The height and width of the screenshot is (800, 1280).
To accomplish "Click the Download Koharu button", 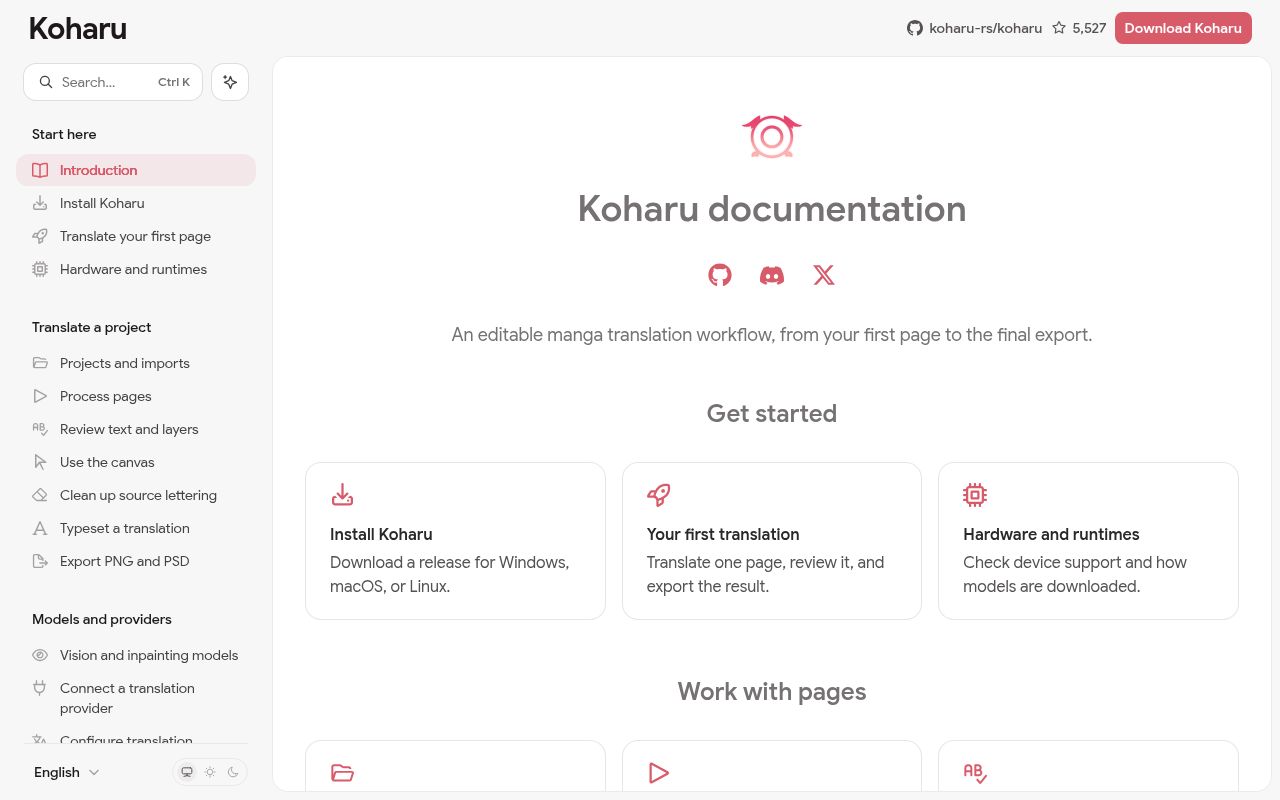I will pos(1183,28).
